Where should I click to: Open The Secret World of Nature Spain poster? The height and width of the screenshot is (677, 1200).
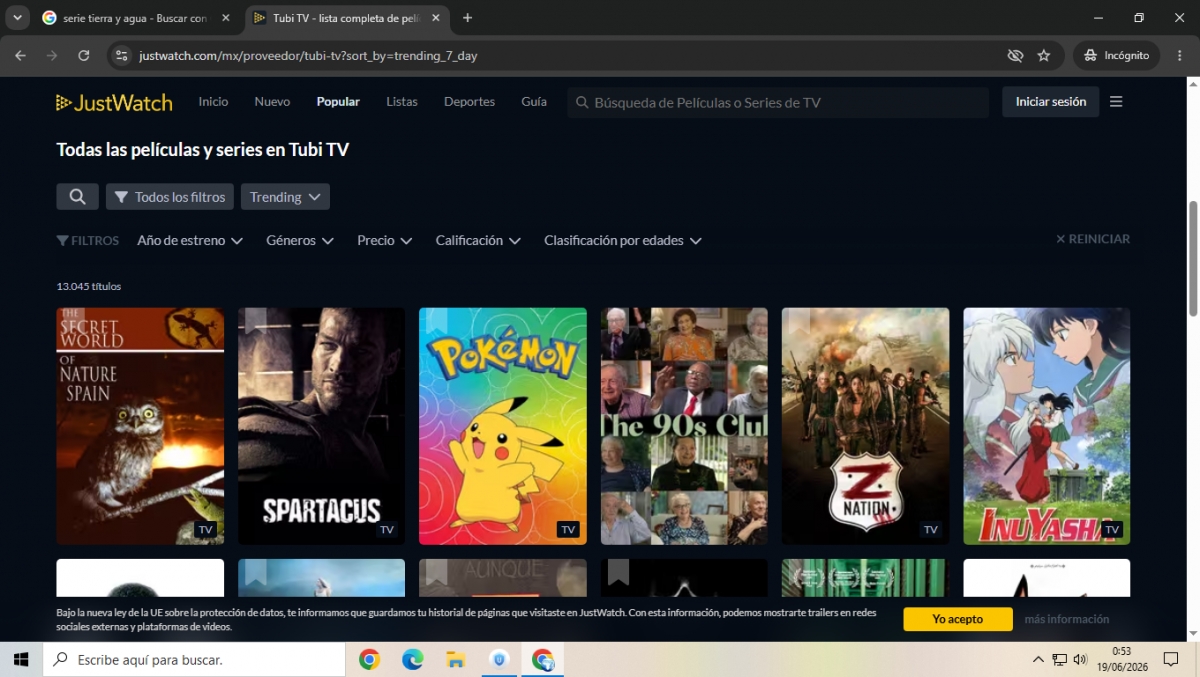click(140, 426)
